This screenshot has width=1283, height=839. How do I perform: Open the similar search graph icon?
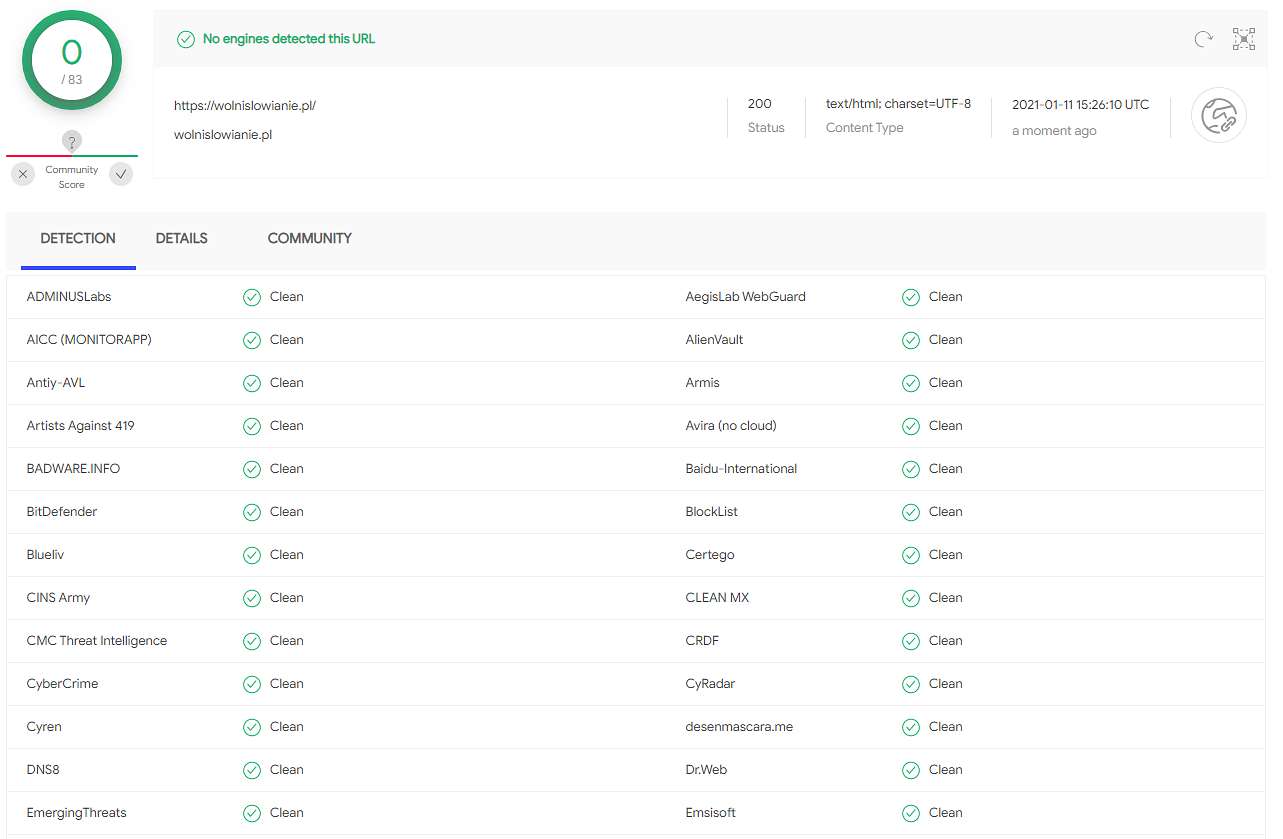1244,39
